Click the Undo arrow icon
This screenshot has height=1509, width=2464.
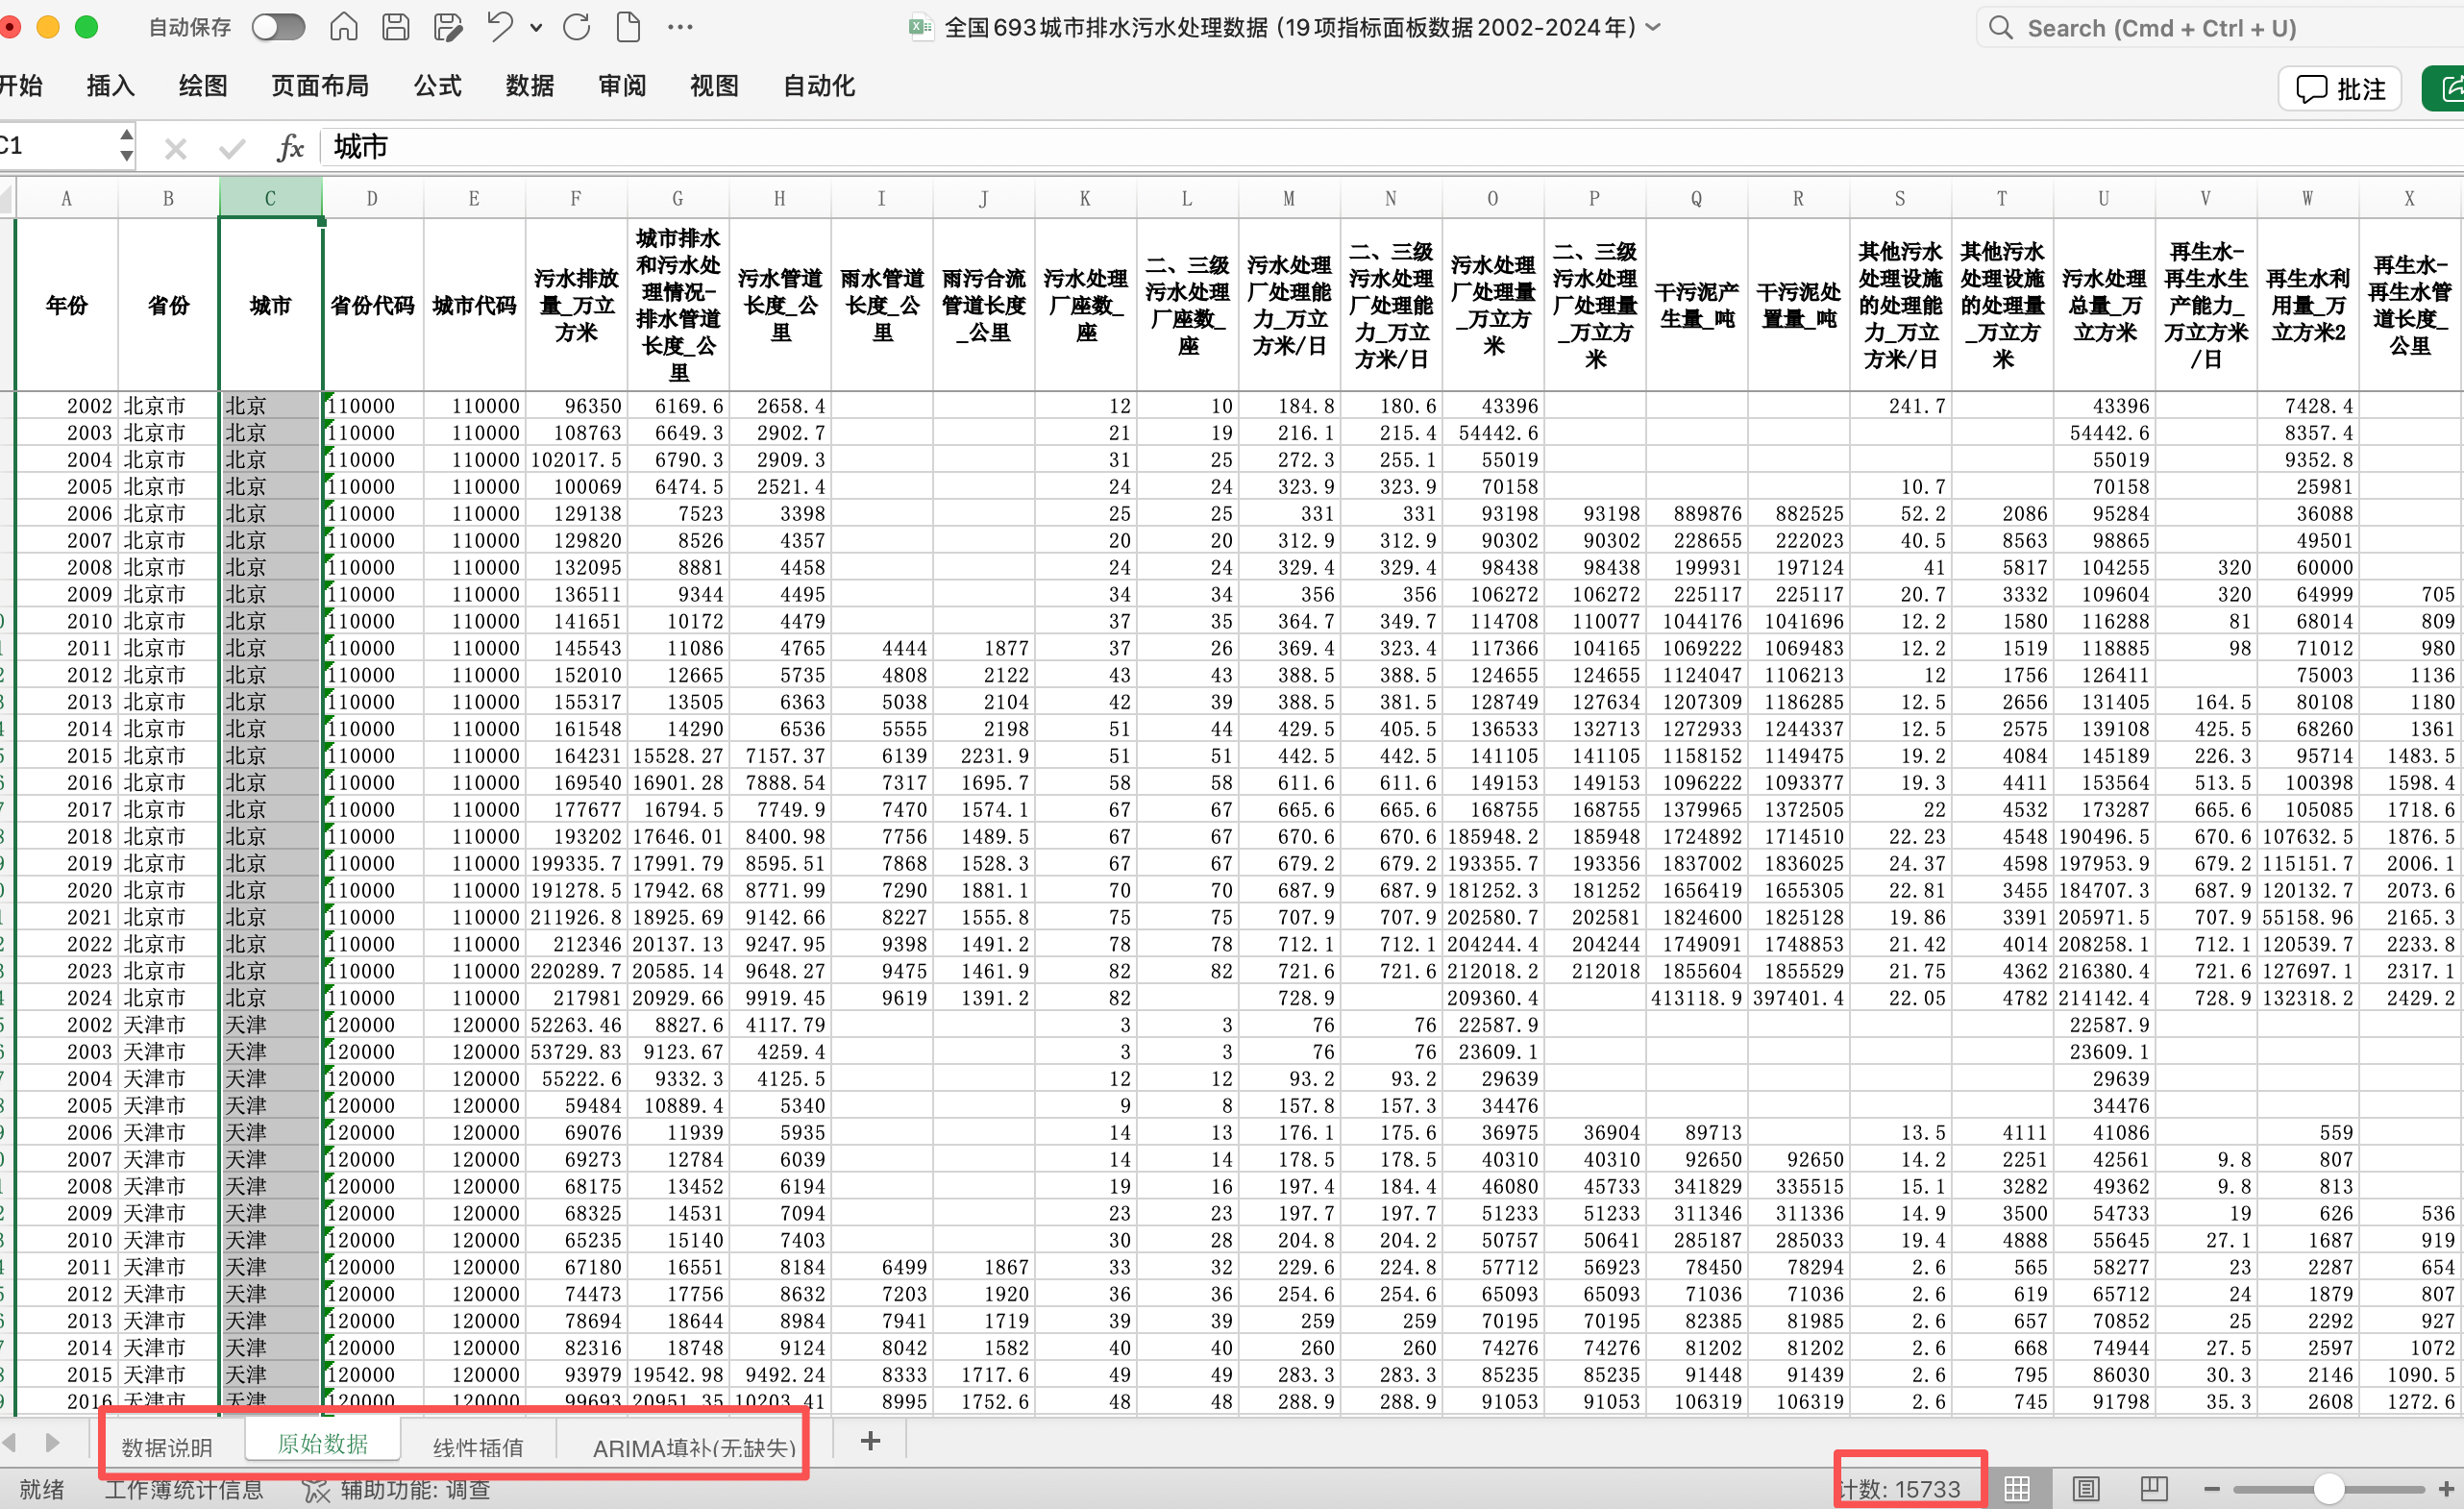[x=500, y=27]
